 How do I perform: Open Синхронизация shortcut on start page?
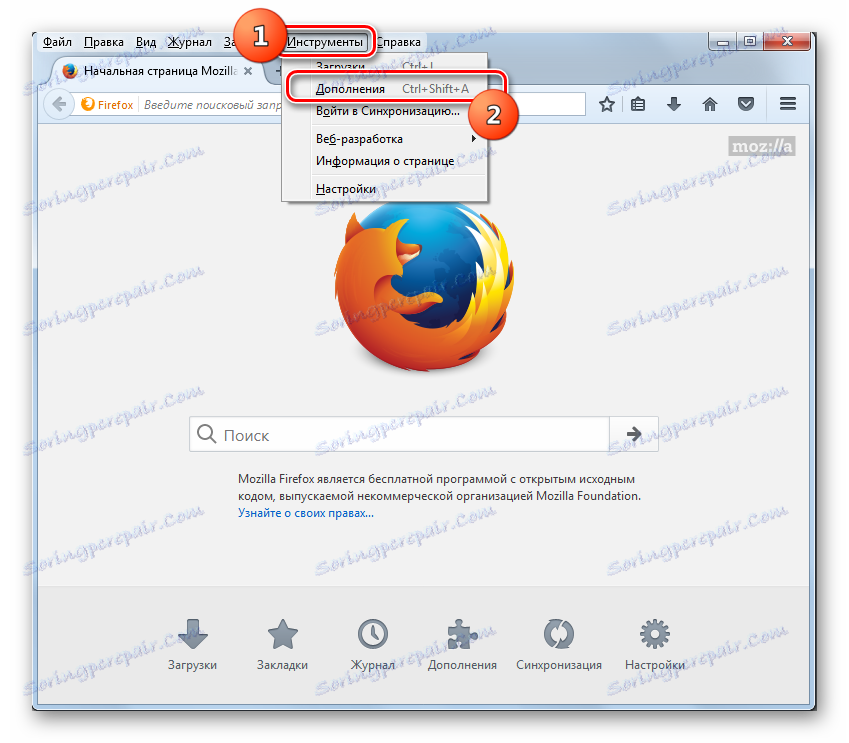[559, 645]
